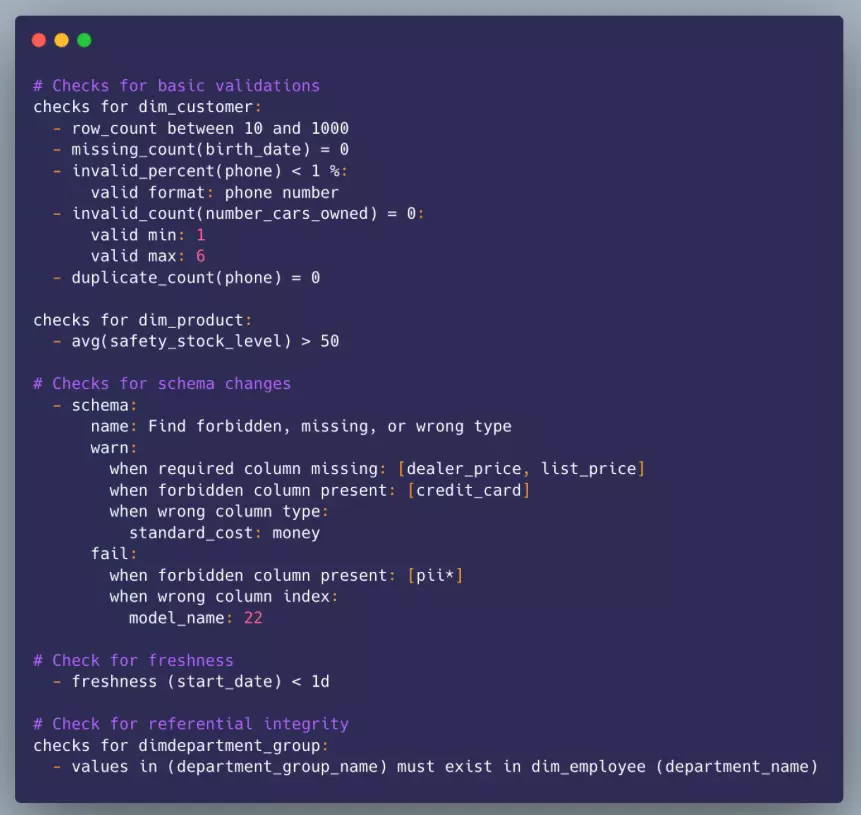Click the pink valid max value 6
Screen dimensions: 861x815
tap(200, 256)
